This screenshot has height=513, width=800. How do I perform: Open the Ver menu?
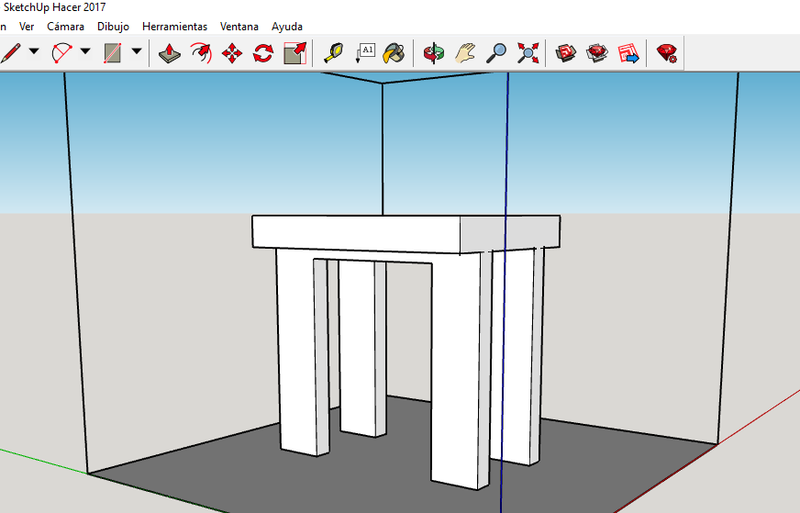pos(27,27)
